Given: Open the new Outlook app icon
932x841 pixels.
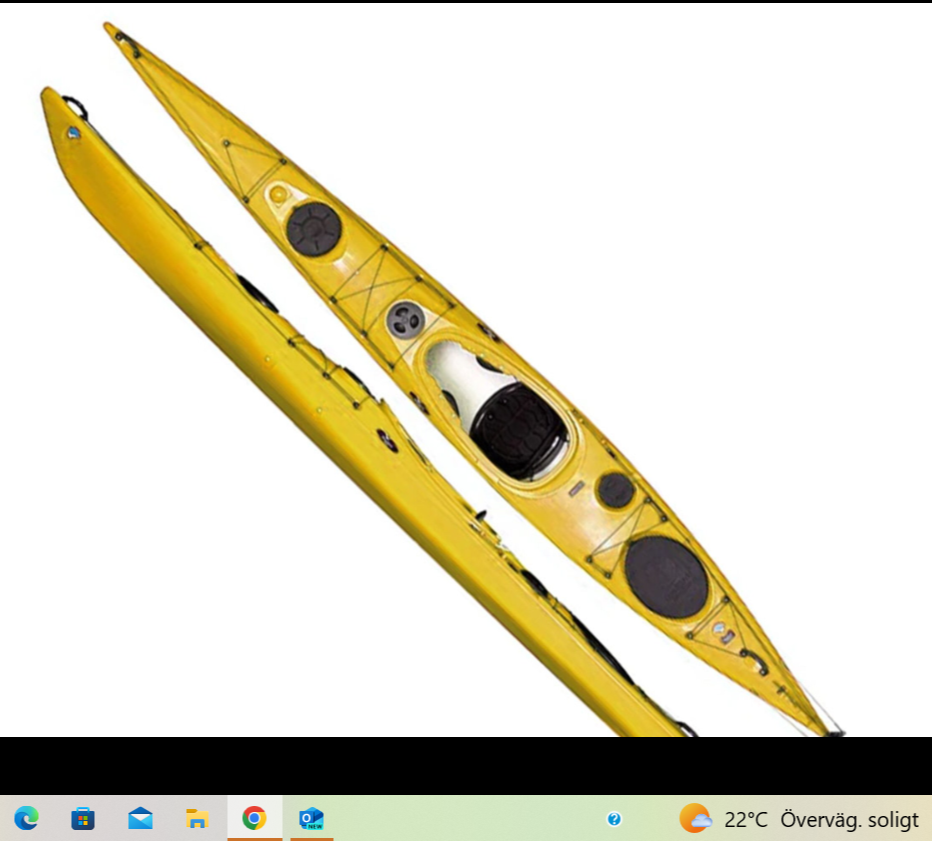Looking at the screenshot, I should pos(312,819).
